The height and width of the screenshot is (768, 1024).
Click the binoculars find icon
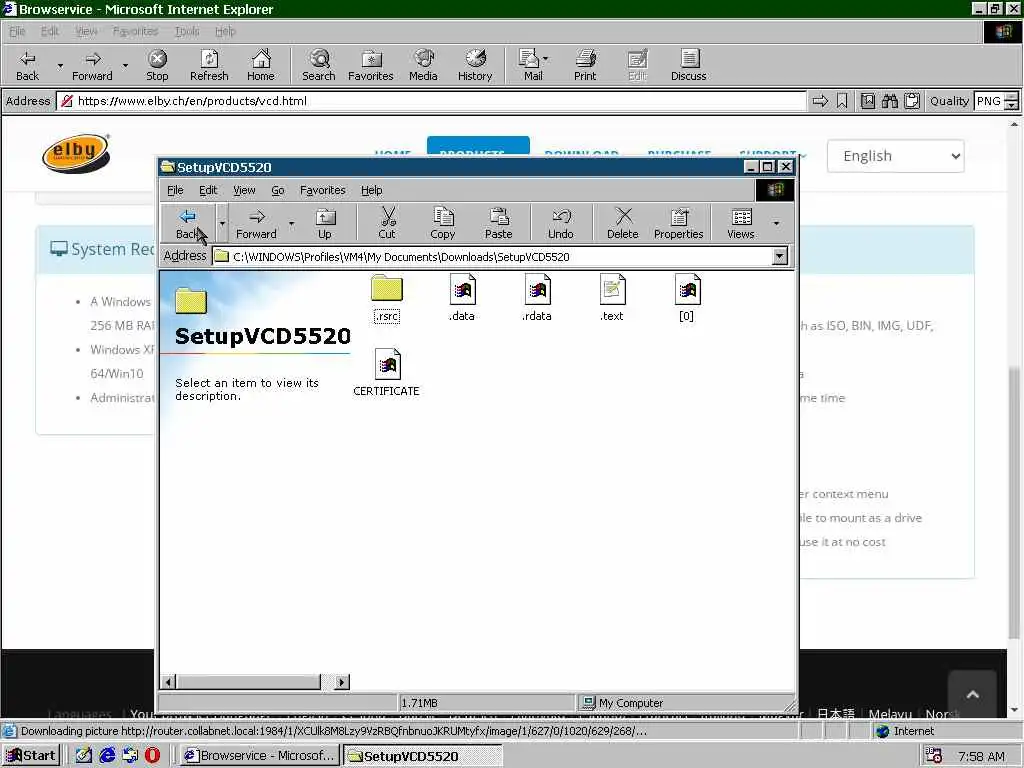tap(890, 101)
